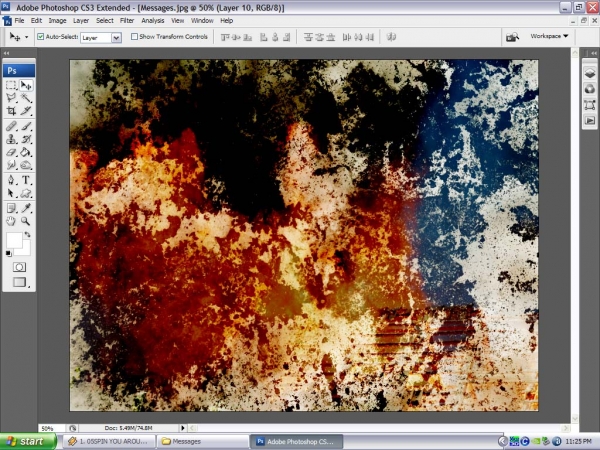Select the Crop tool
The width and height of the screenshot is (600, 450).
[x=11, y=111]
